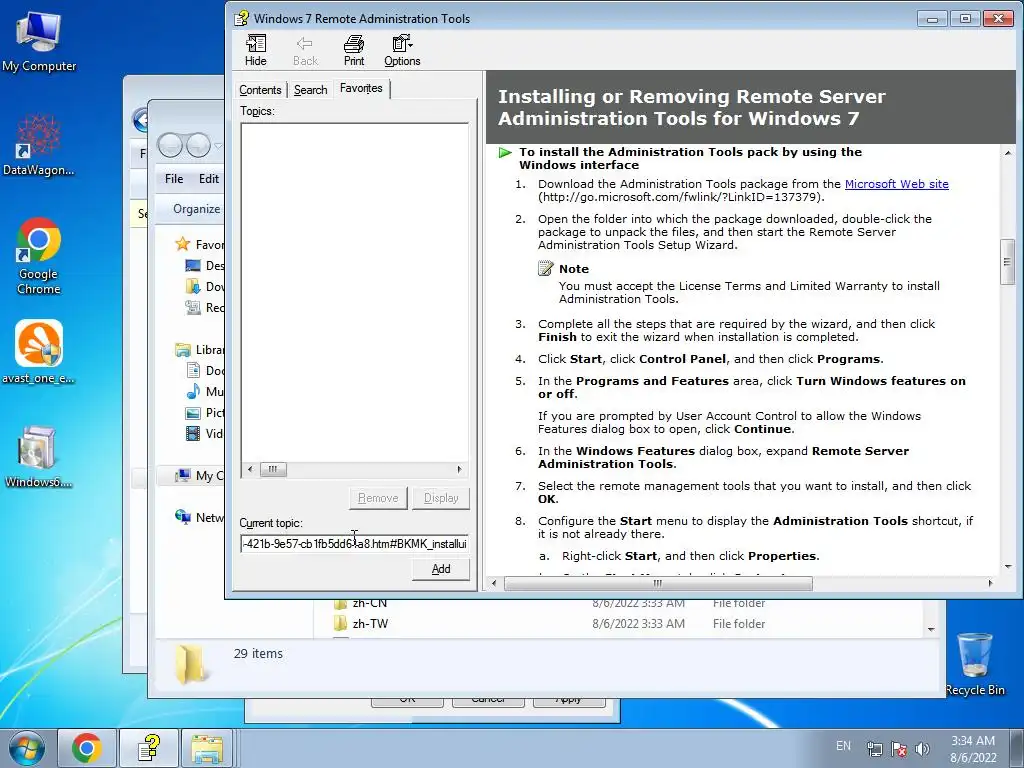
Task: Open the Options toolbar menu
Action: click(x=402, y=50)
